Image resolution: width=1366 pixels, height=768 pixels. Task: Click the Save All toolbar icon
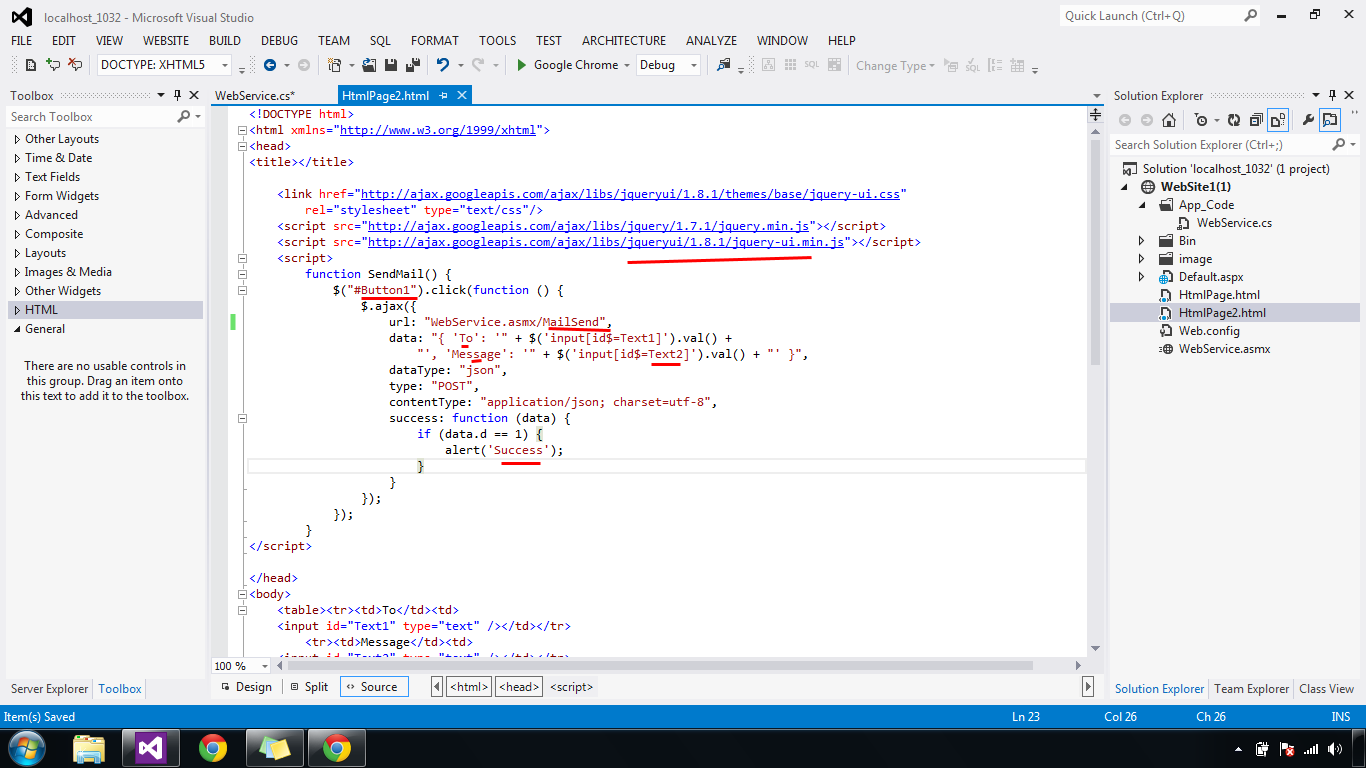click(411, 65)
